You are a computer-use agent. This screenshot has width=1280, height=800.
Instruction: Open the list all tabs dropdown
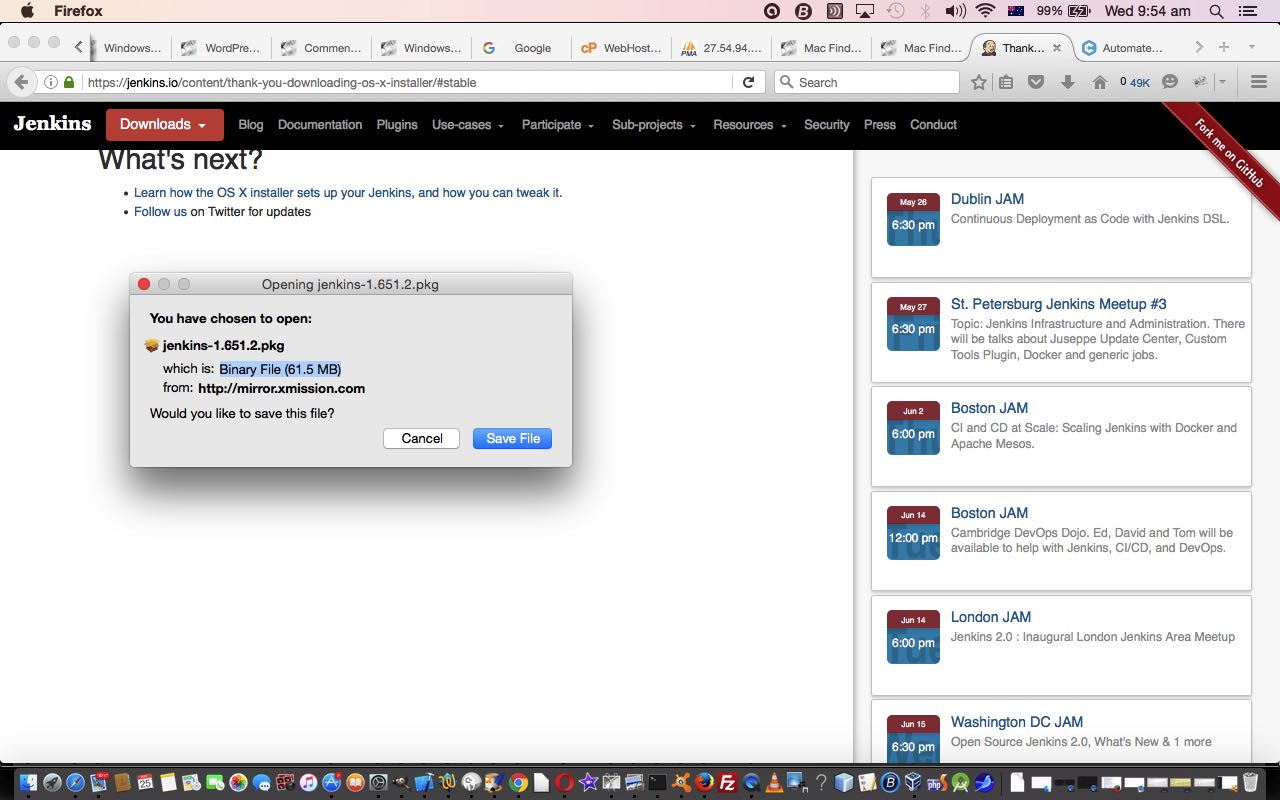[x=1251, y=47]
